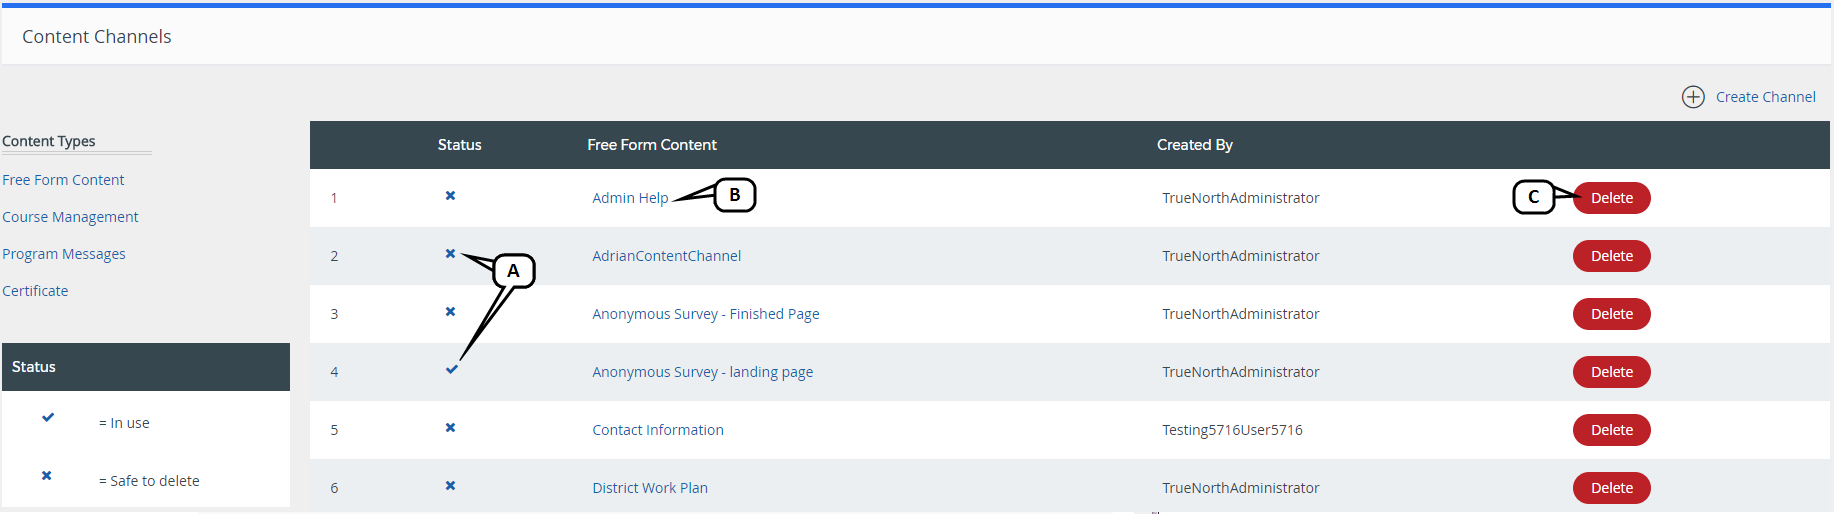Click the plus icon beside Create Channel
This screenshot has width=1834, height=514.
(1692, 97)
